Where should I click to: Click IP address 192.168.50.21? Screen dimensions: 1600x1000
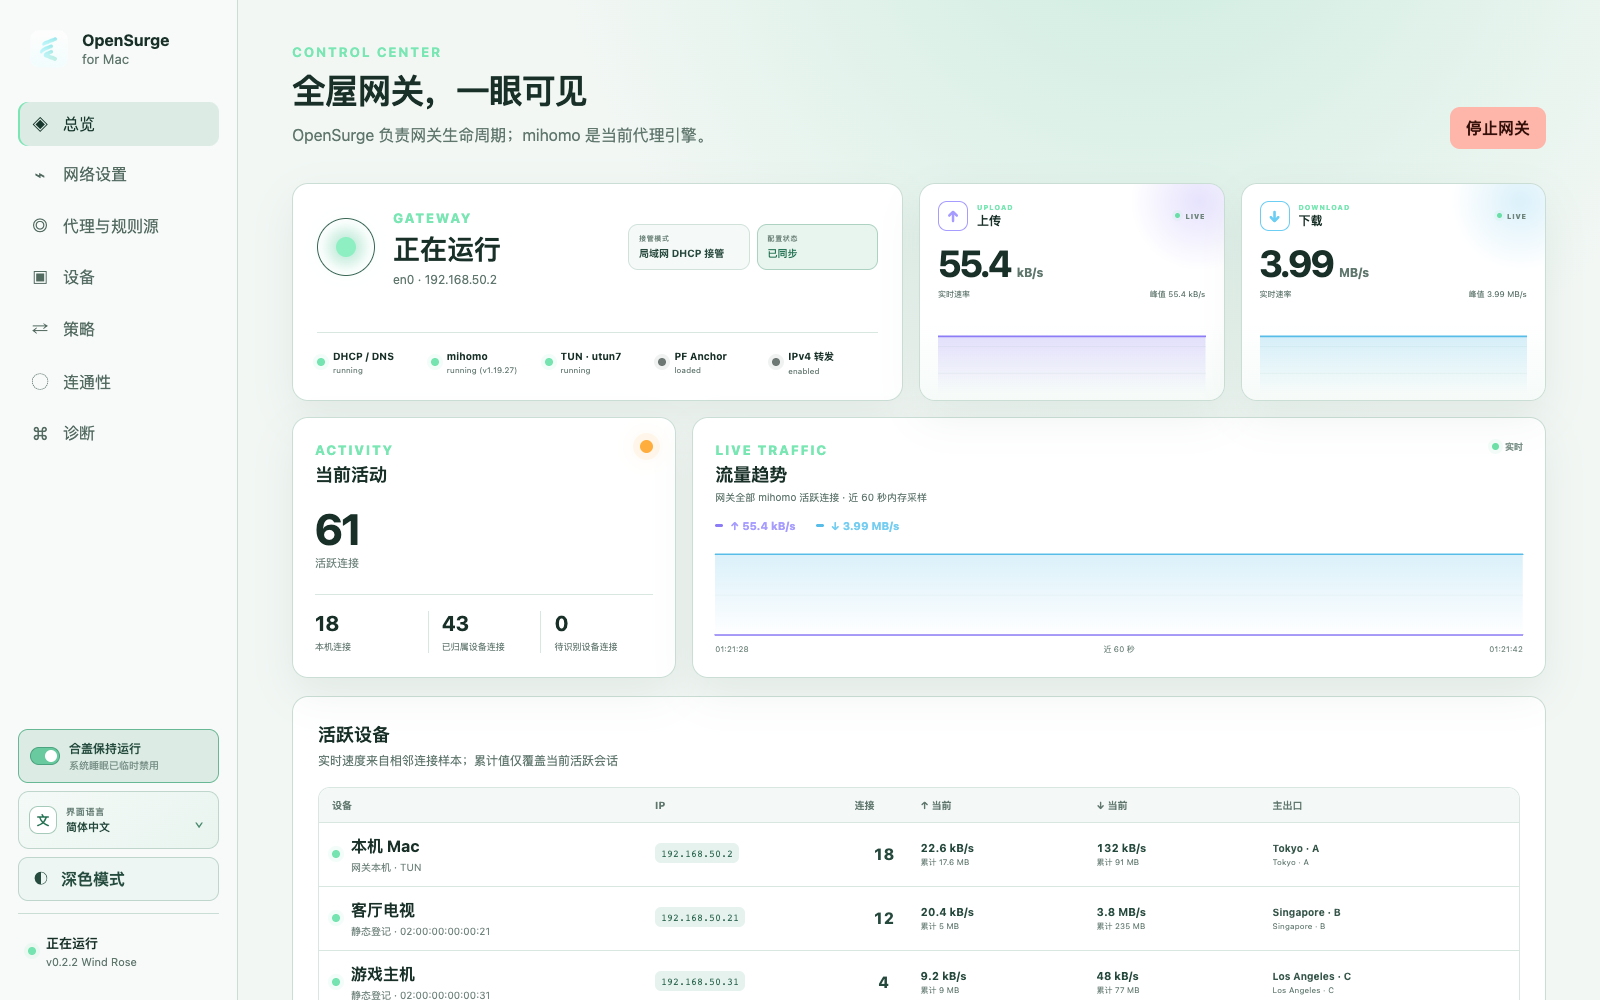coord(700,918)
